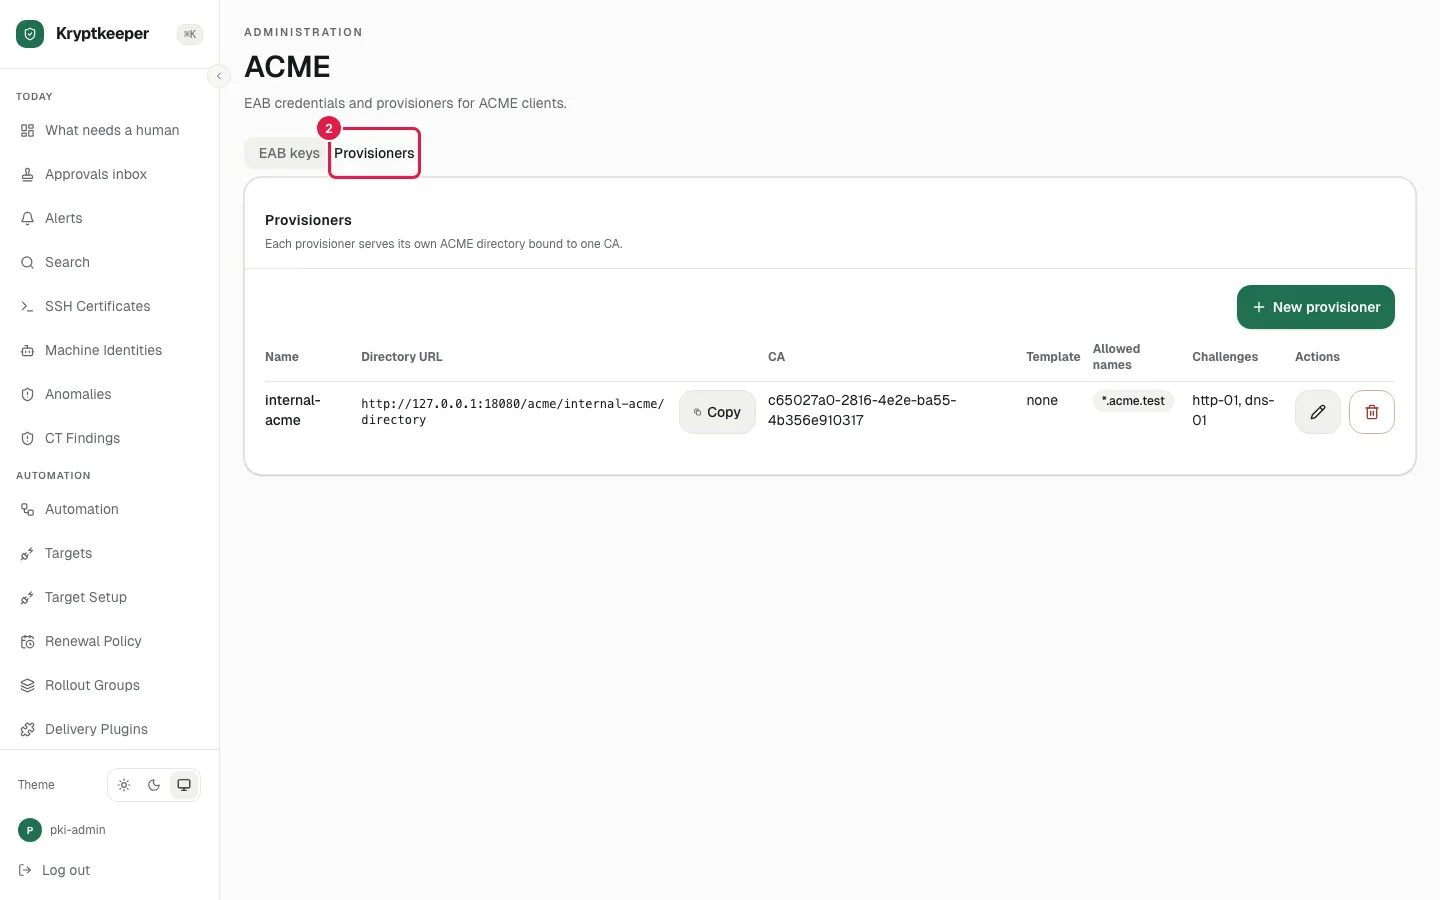Edit the internal-acme provisioner with pencil icon

(1317, 412)
